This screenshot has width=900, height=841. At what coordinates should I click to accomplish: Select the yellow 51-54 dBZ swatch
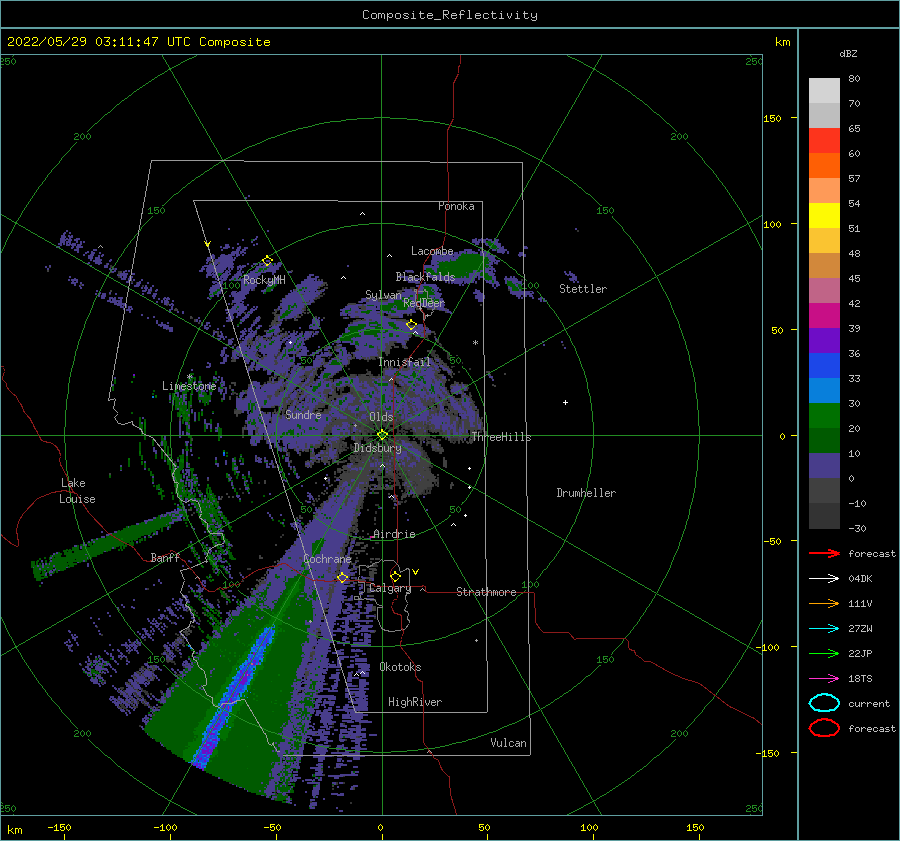[824, 216]
